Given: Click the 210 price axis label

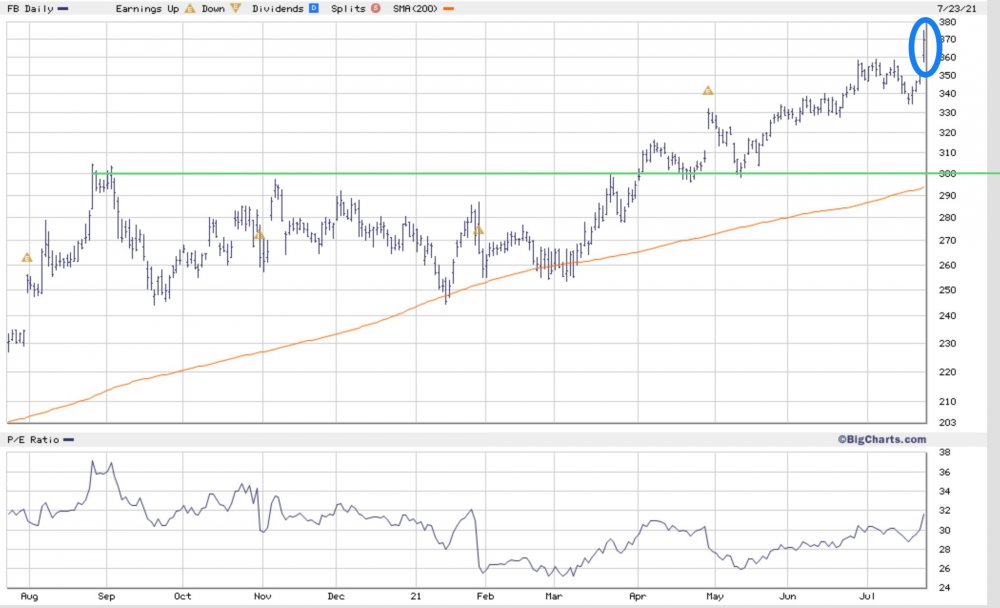Looking at the screenshot, I should point(948,401).
